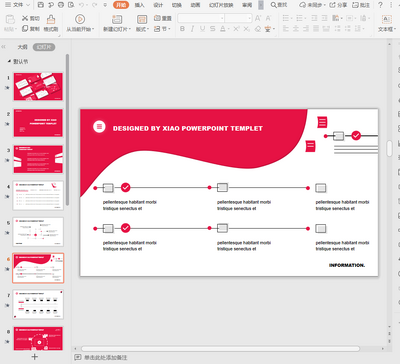Image resolution: width=400 pixels, height=364 pixels.
Task: Switch to the 插入 tab
Action: (x=139, y=5)
